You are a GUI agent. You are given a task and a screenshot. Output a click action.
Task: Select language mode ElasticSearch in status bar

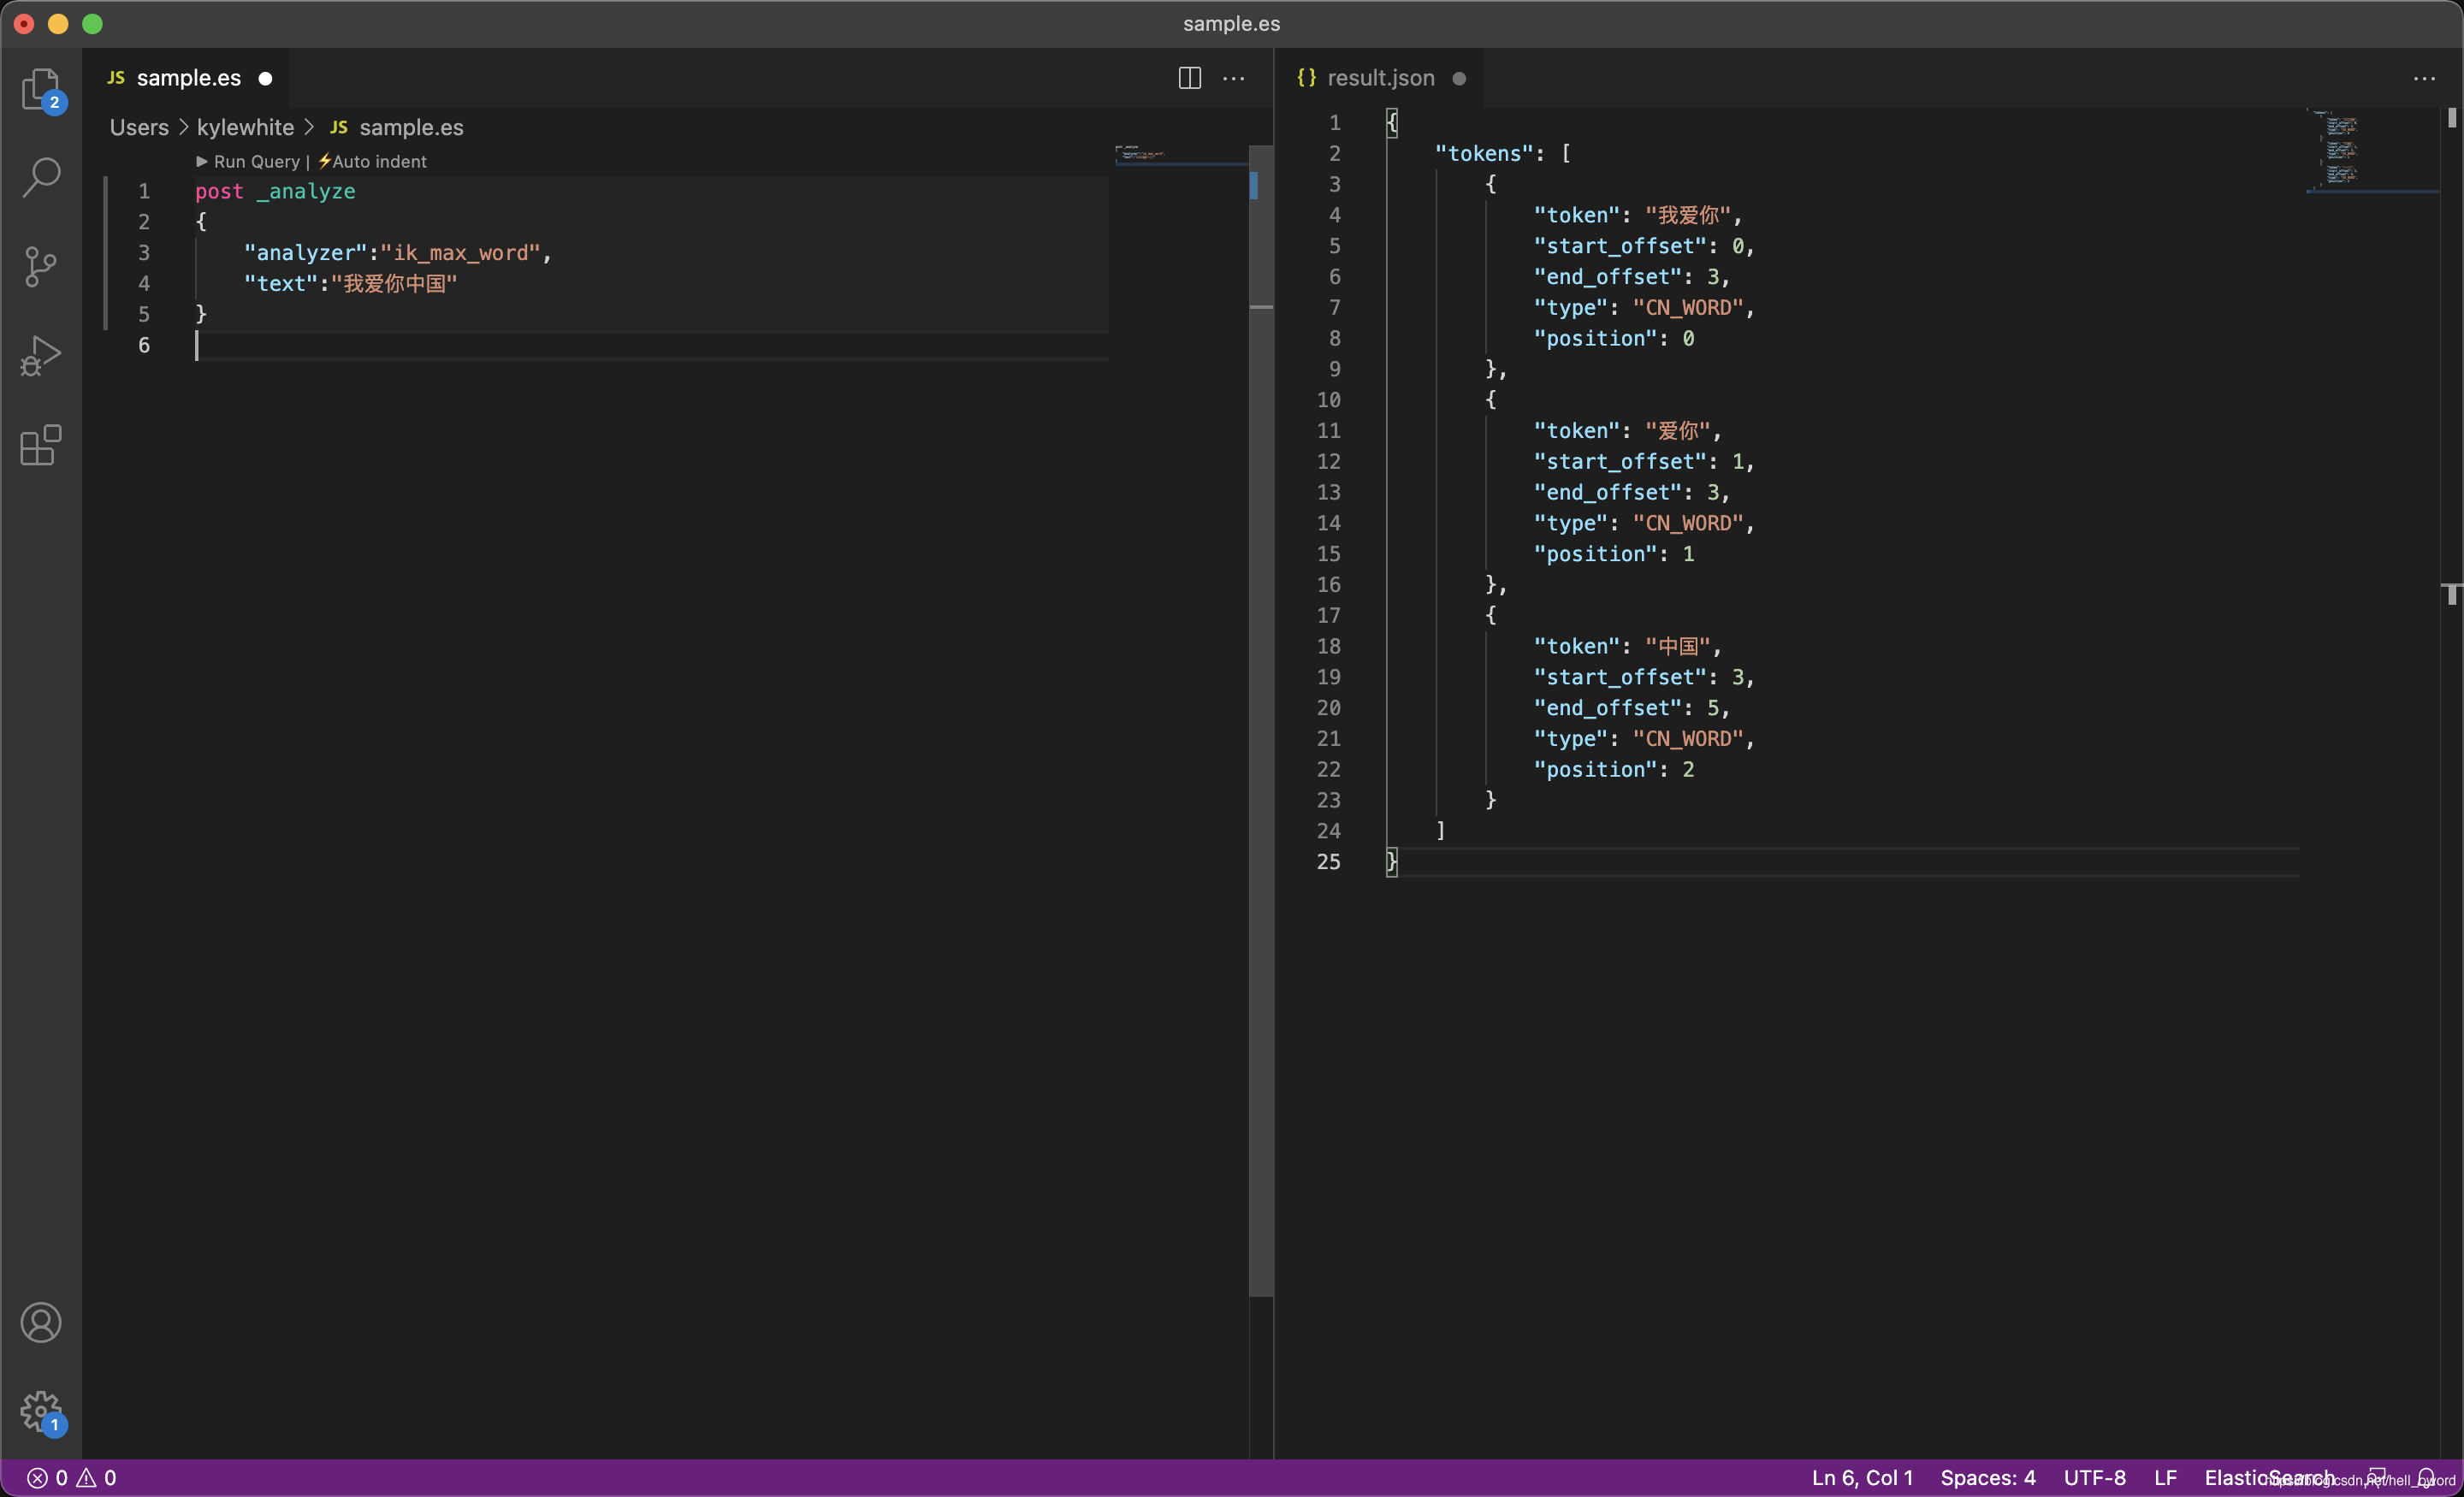[x=2269, y=1478]
